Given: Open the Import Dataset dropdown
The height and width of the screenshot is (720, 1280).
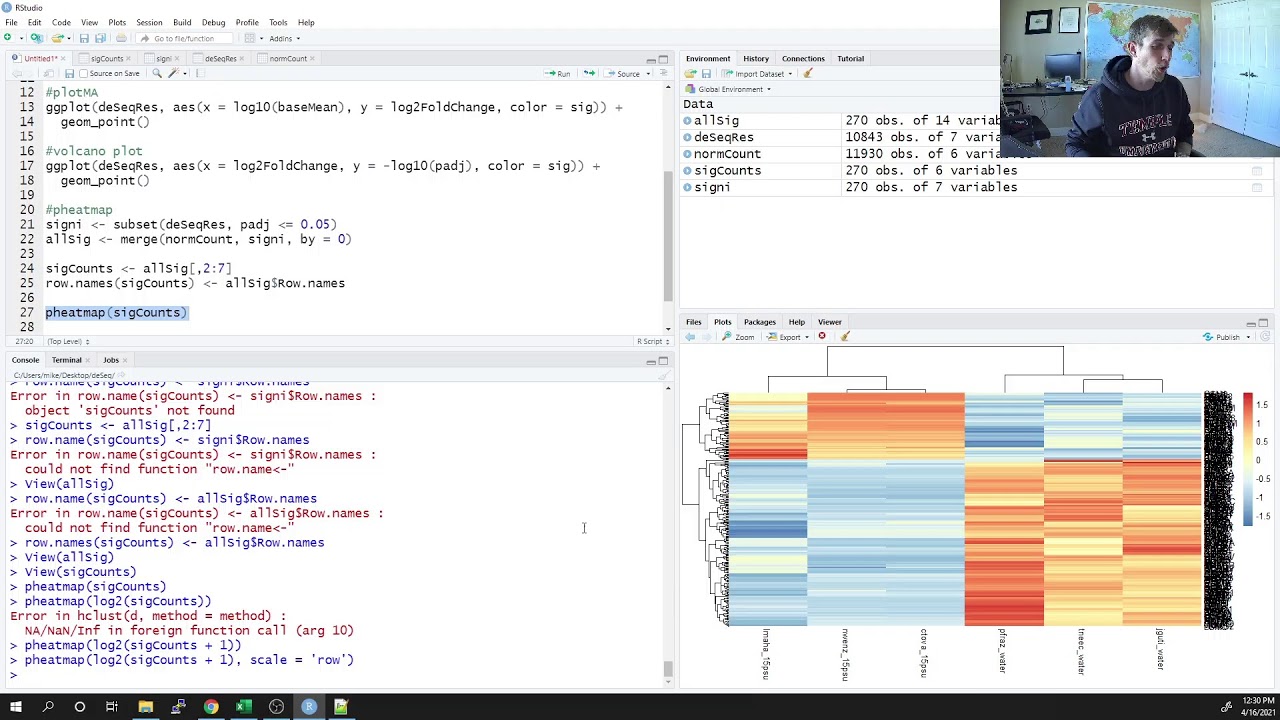Looking at the screenshot, I should (x=757, y=74).
